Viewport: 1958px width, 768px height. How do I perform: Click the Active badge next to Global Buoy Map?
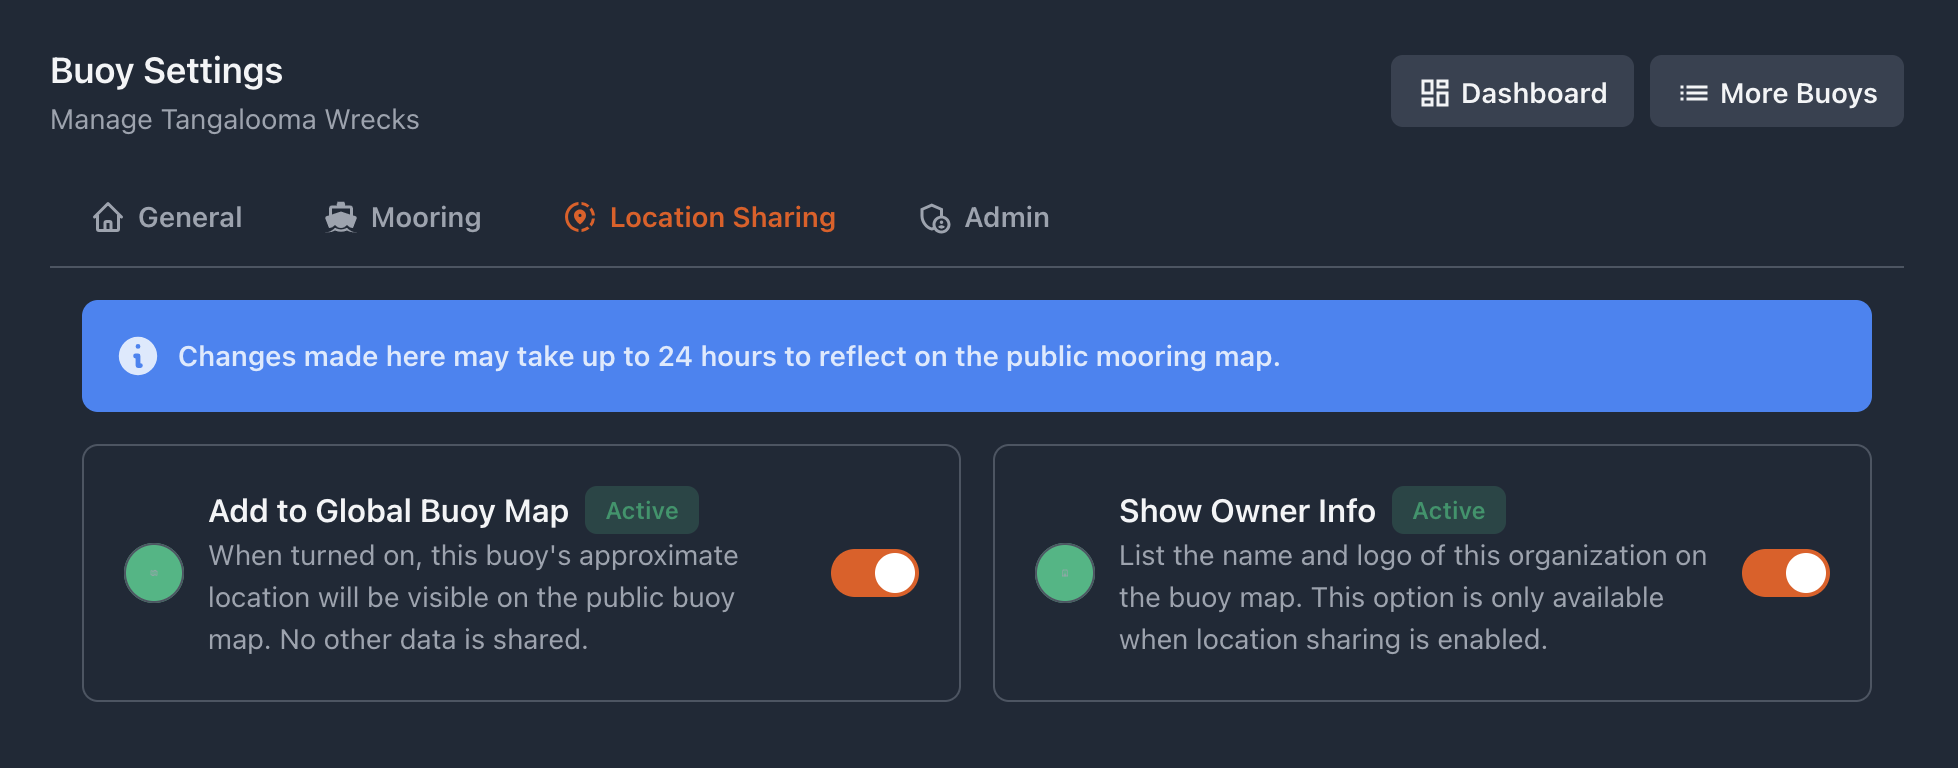tap(642, 510)
